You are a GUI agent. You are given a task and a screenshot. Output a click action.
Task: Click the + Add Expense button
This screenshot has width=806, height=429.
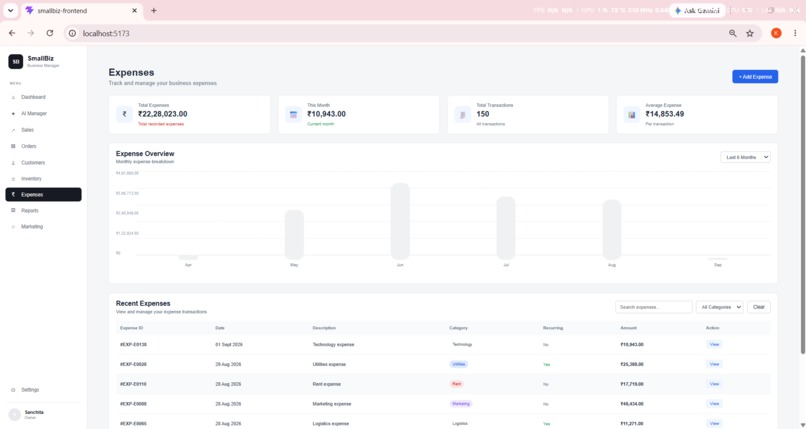755,77
